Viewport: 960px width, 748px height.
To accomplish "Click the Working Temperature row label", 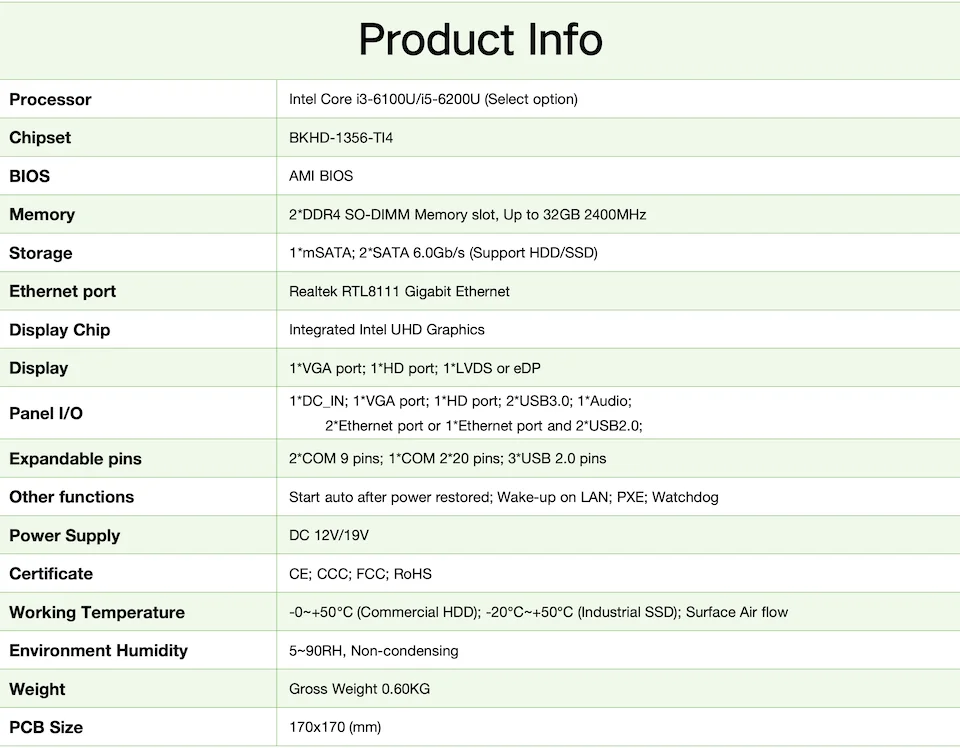I will point(97,612).
